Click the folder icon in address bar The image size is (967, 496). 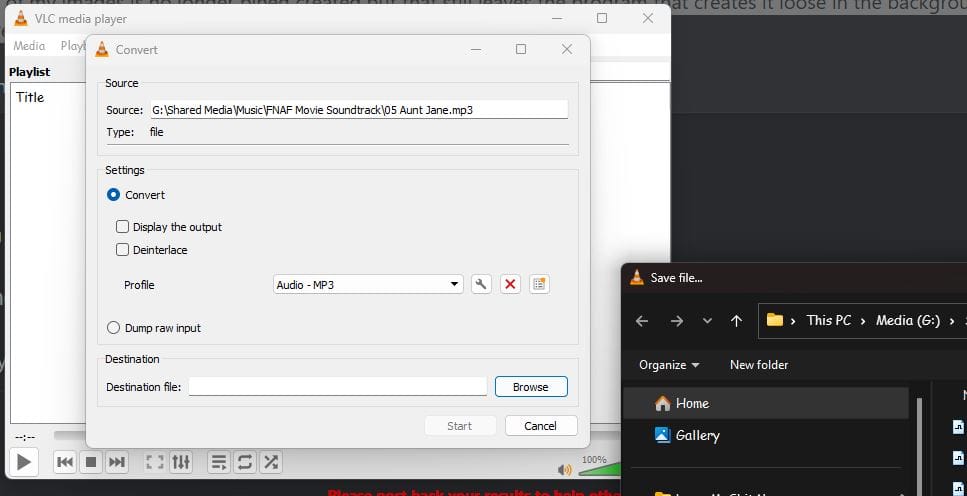click(775, 320)
